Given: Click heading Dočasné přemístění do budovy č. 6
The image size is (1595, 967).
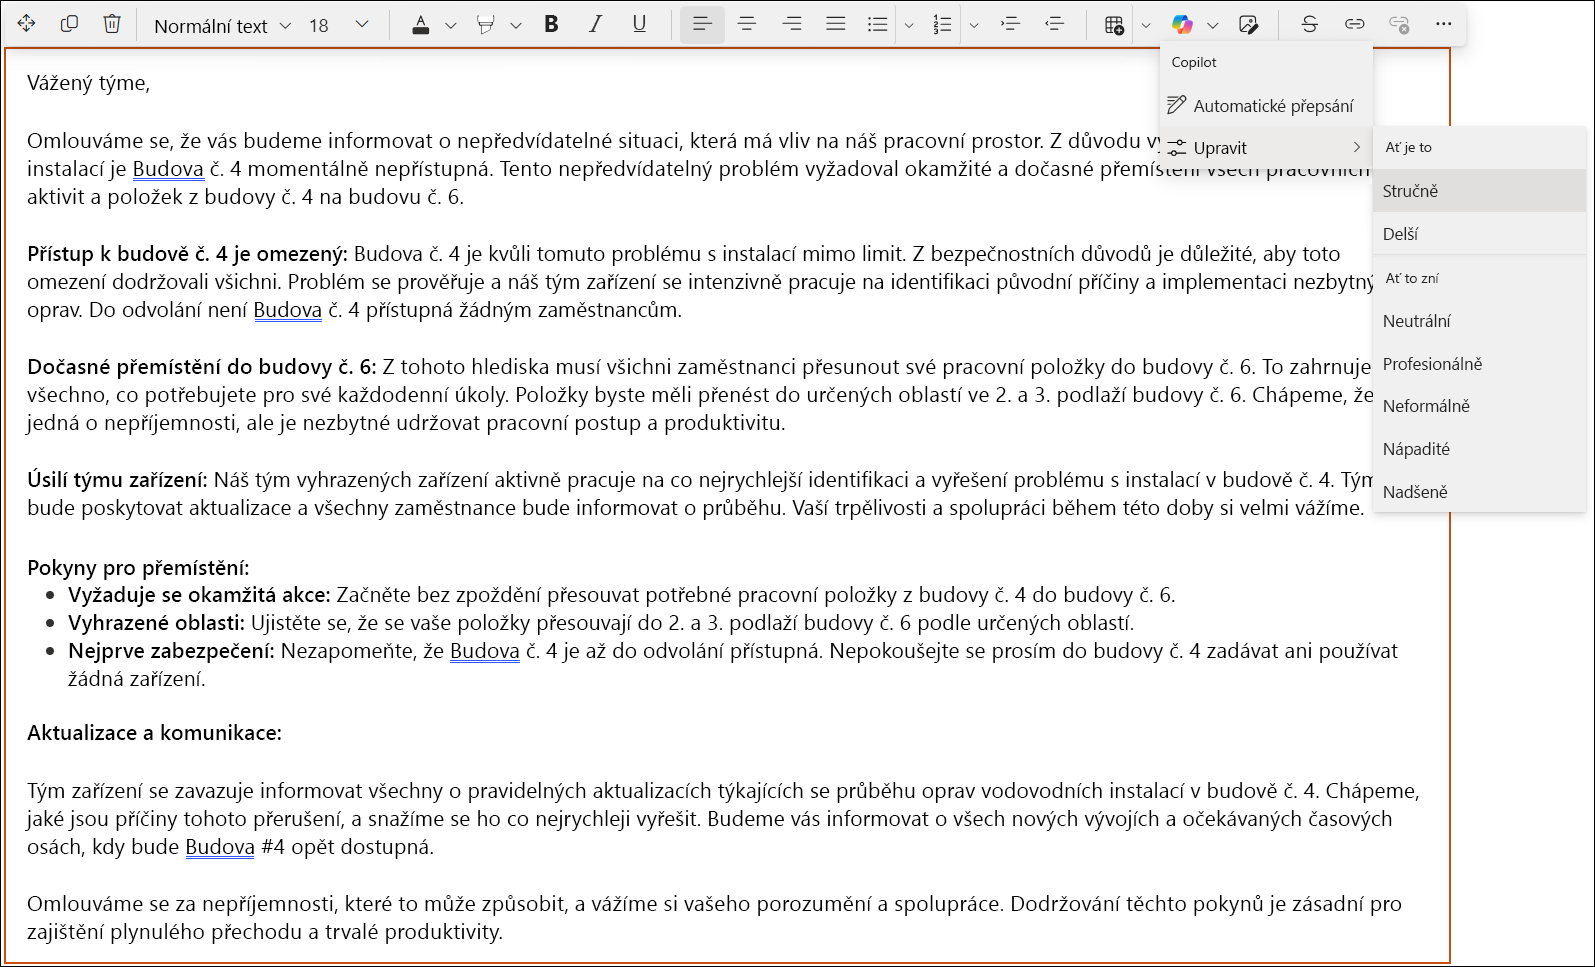Looking at the screenshot, I should 202,367.
